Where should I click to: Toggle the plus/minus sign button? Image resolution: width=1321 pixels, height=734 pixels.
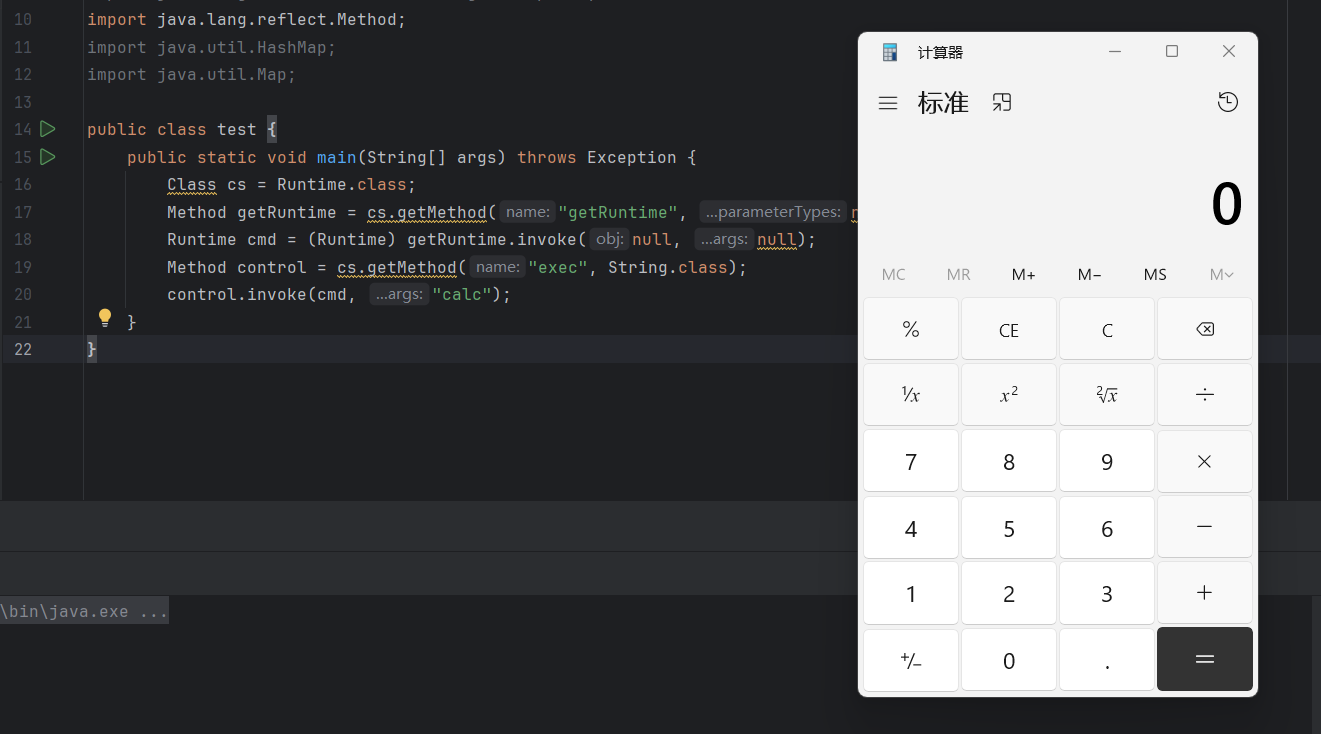point(910,660)
